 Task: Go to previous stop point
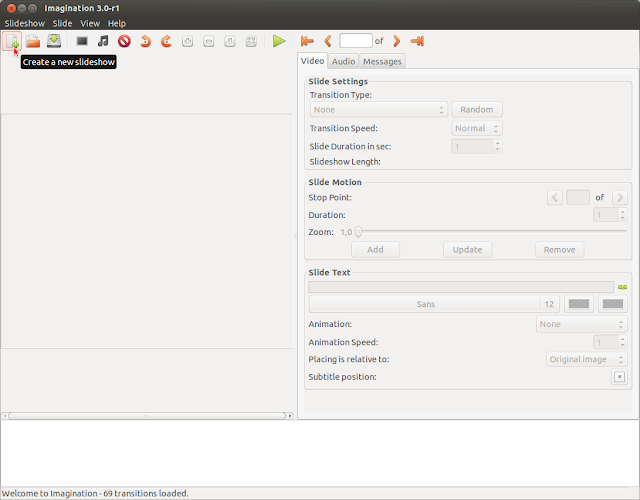(555, 198)
